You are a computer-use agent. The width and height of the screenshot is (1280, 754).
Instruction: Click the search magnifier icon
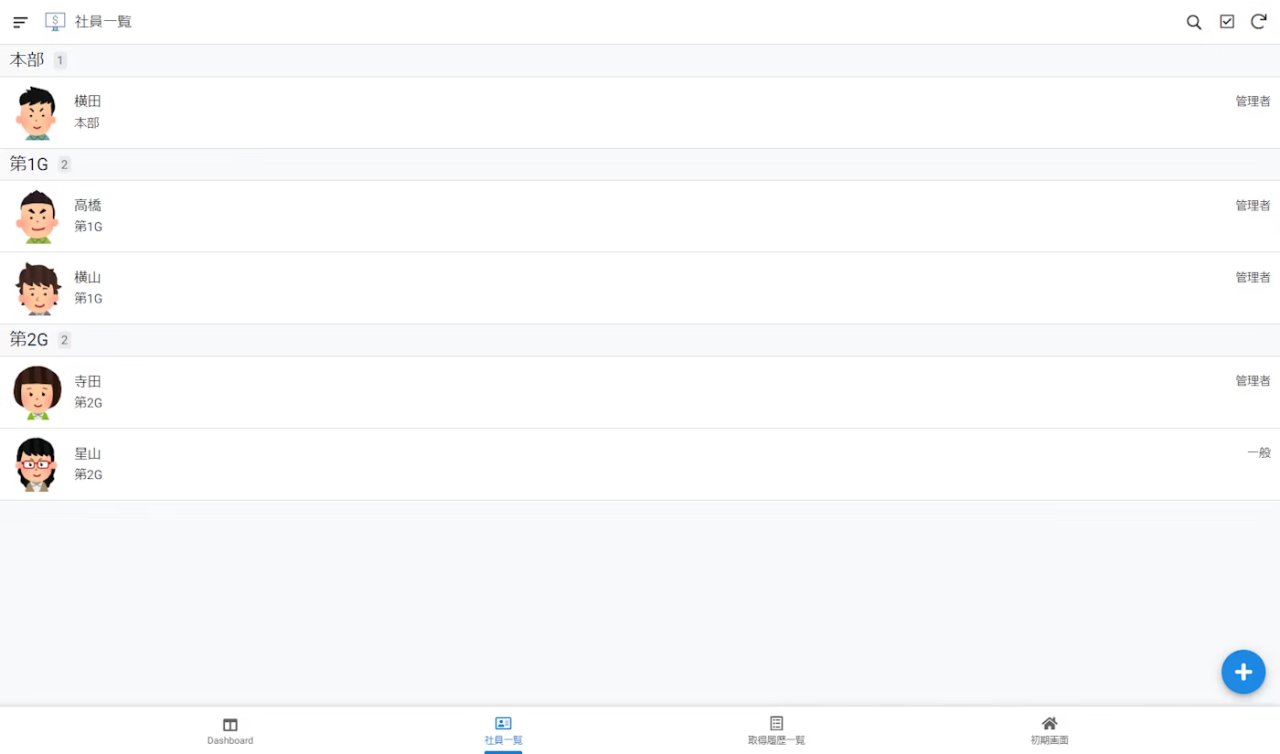[x=1194, y=22]
